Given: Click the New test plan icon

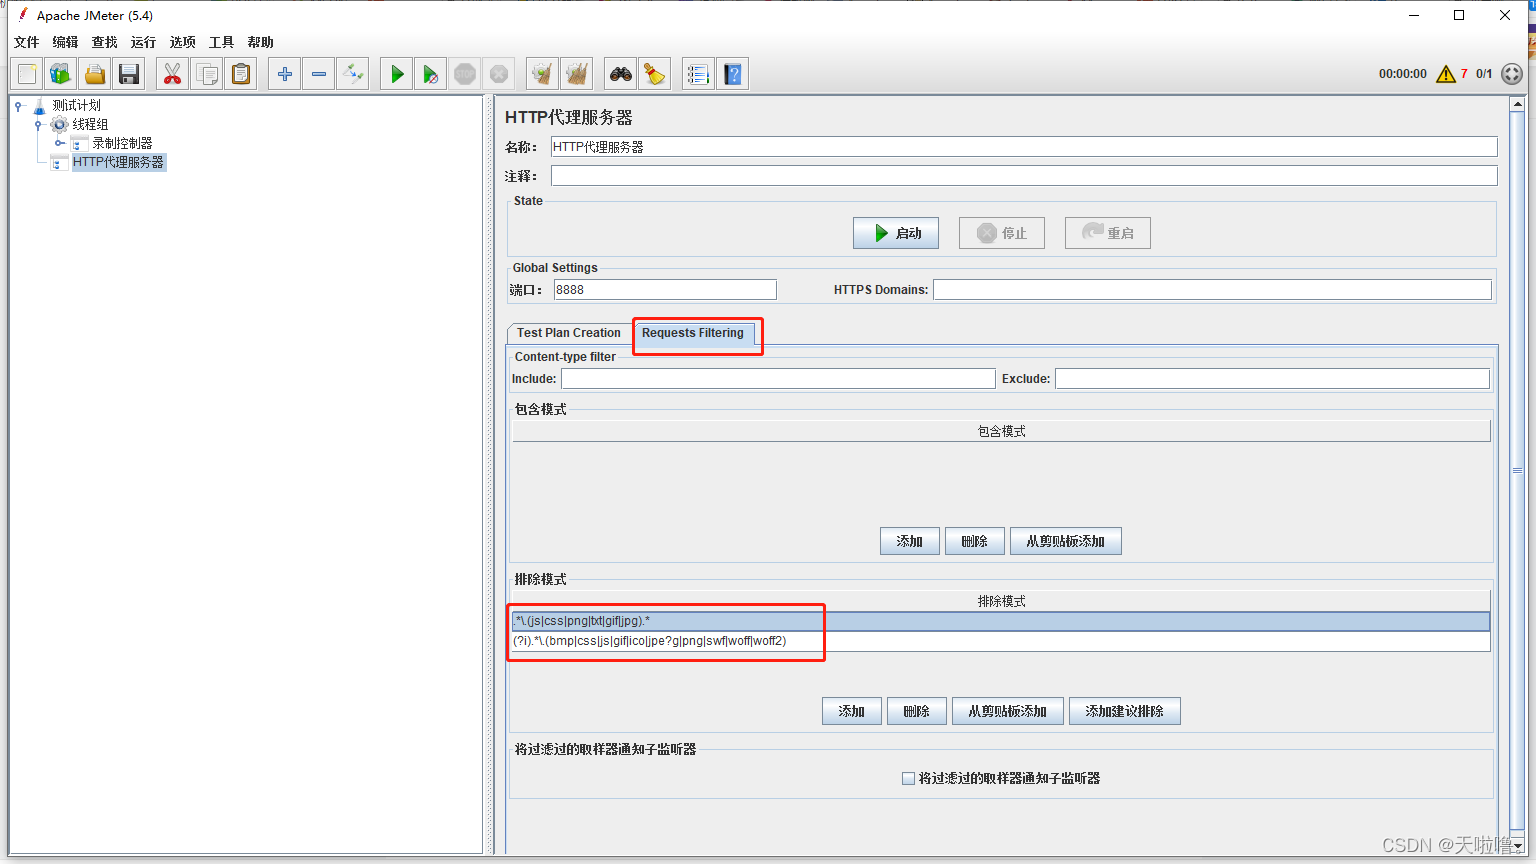Looking at the screenshot, I should 27,74.
